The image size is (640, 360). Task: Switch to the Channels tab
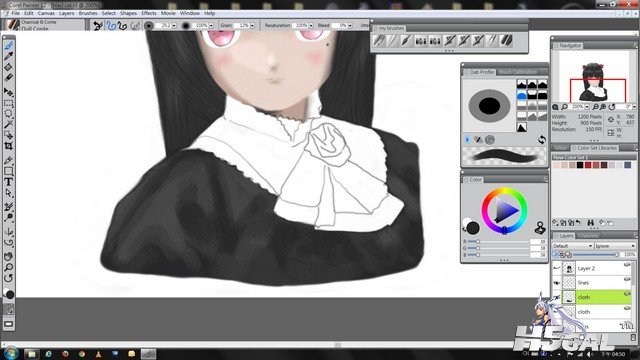click(589, 236)
